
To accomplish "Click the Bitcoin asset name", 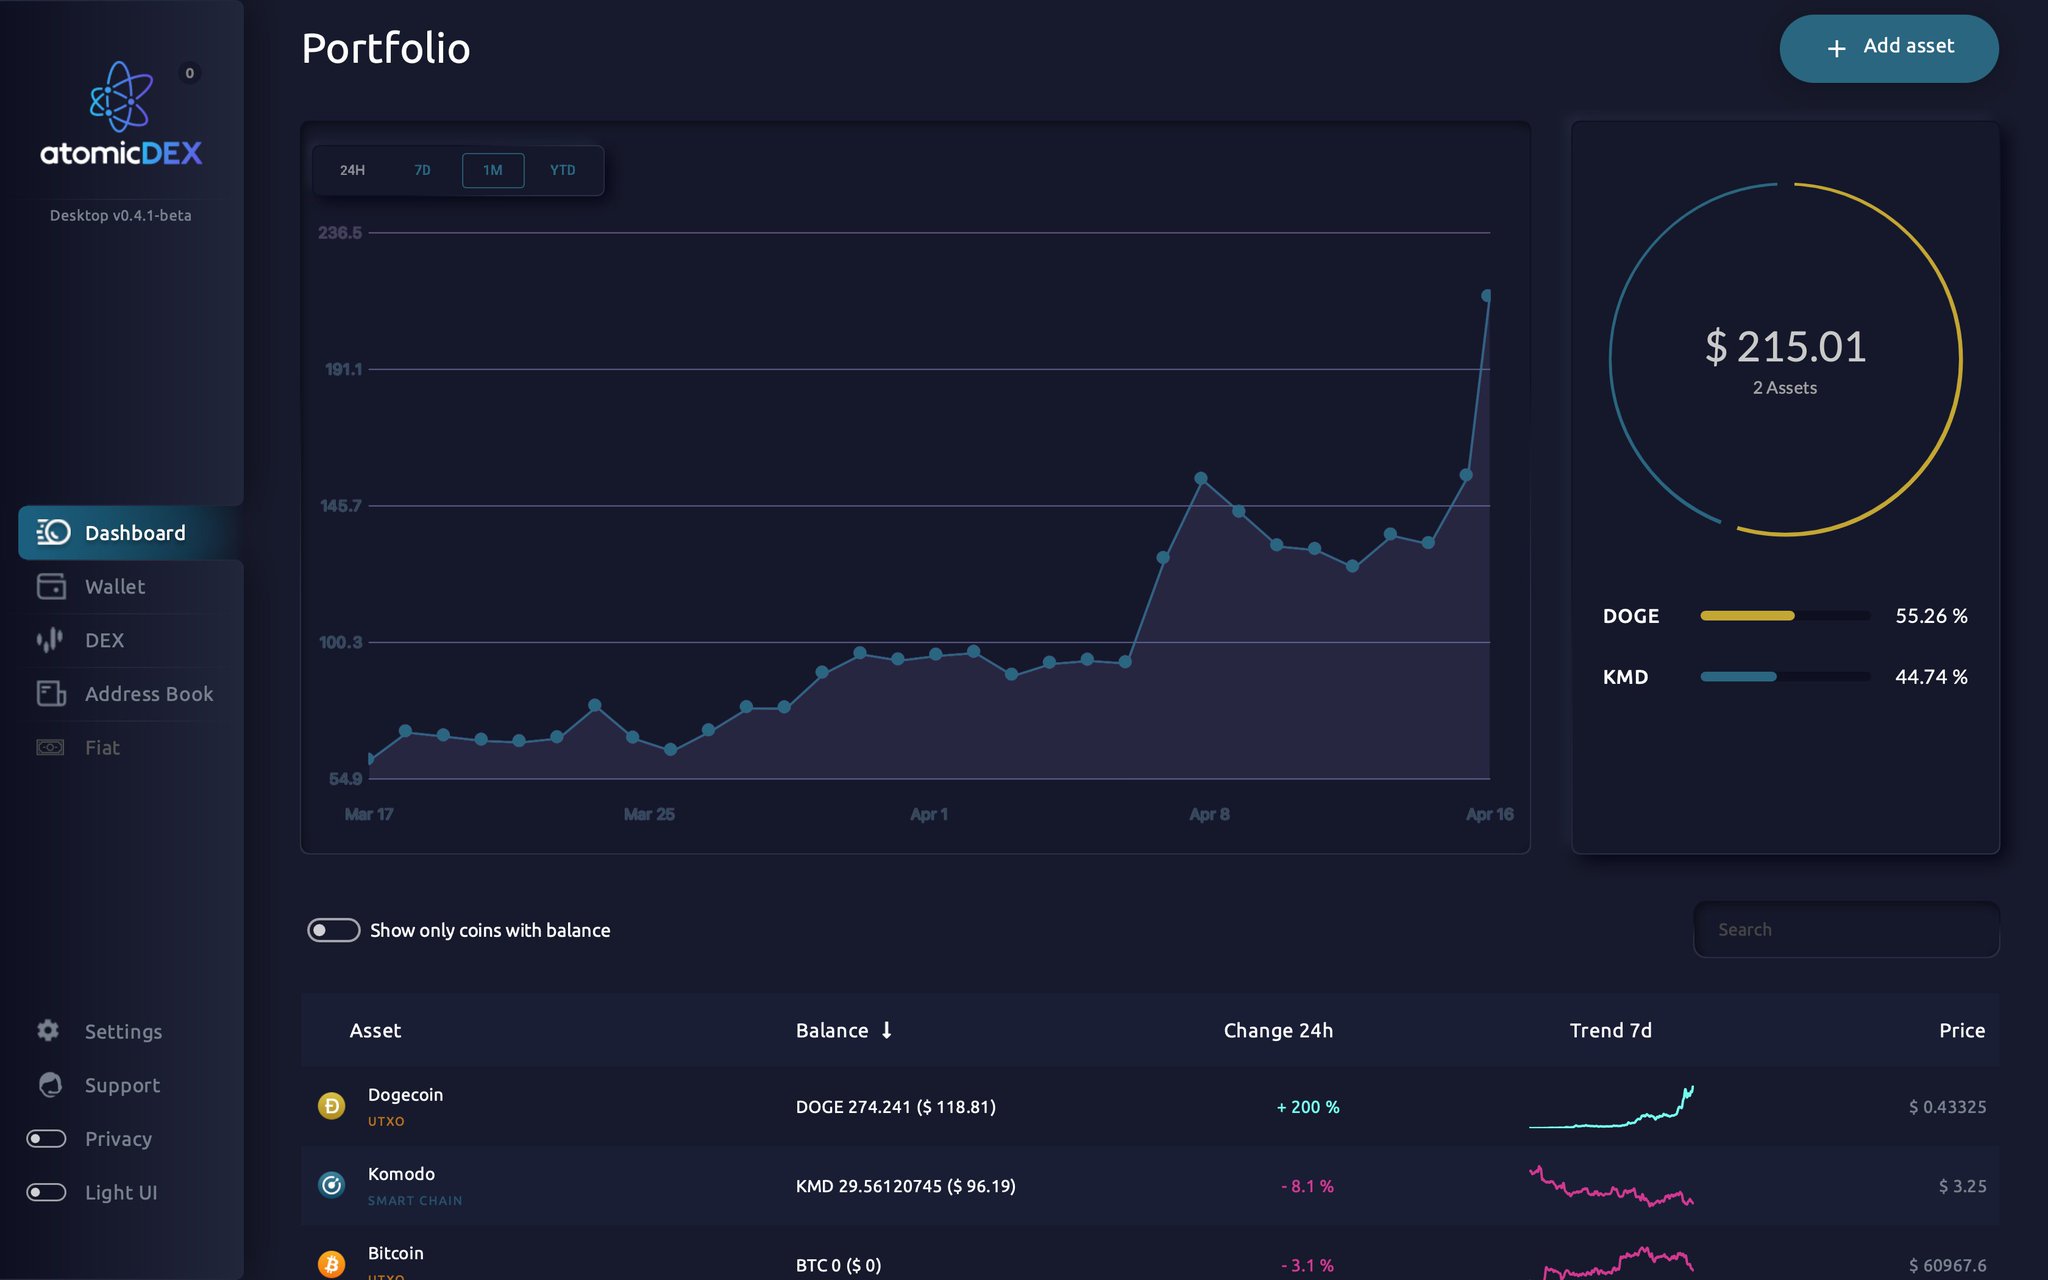I will coord(395,1252).
